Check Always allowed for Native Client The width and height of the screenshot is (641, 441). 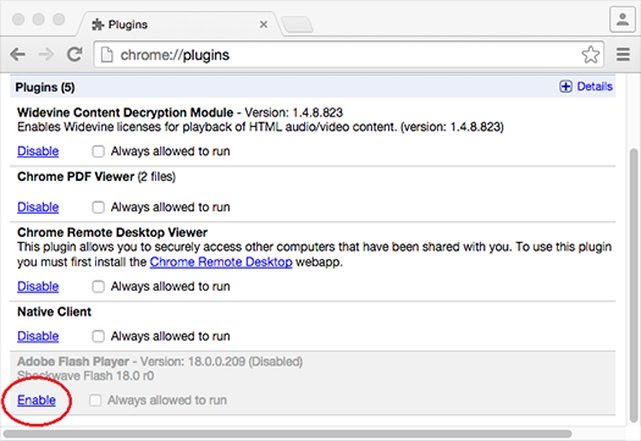click(98, 336)
